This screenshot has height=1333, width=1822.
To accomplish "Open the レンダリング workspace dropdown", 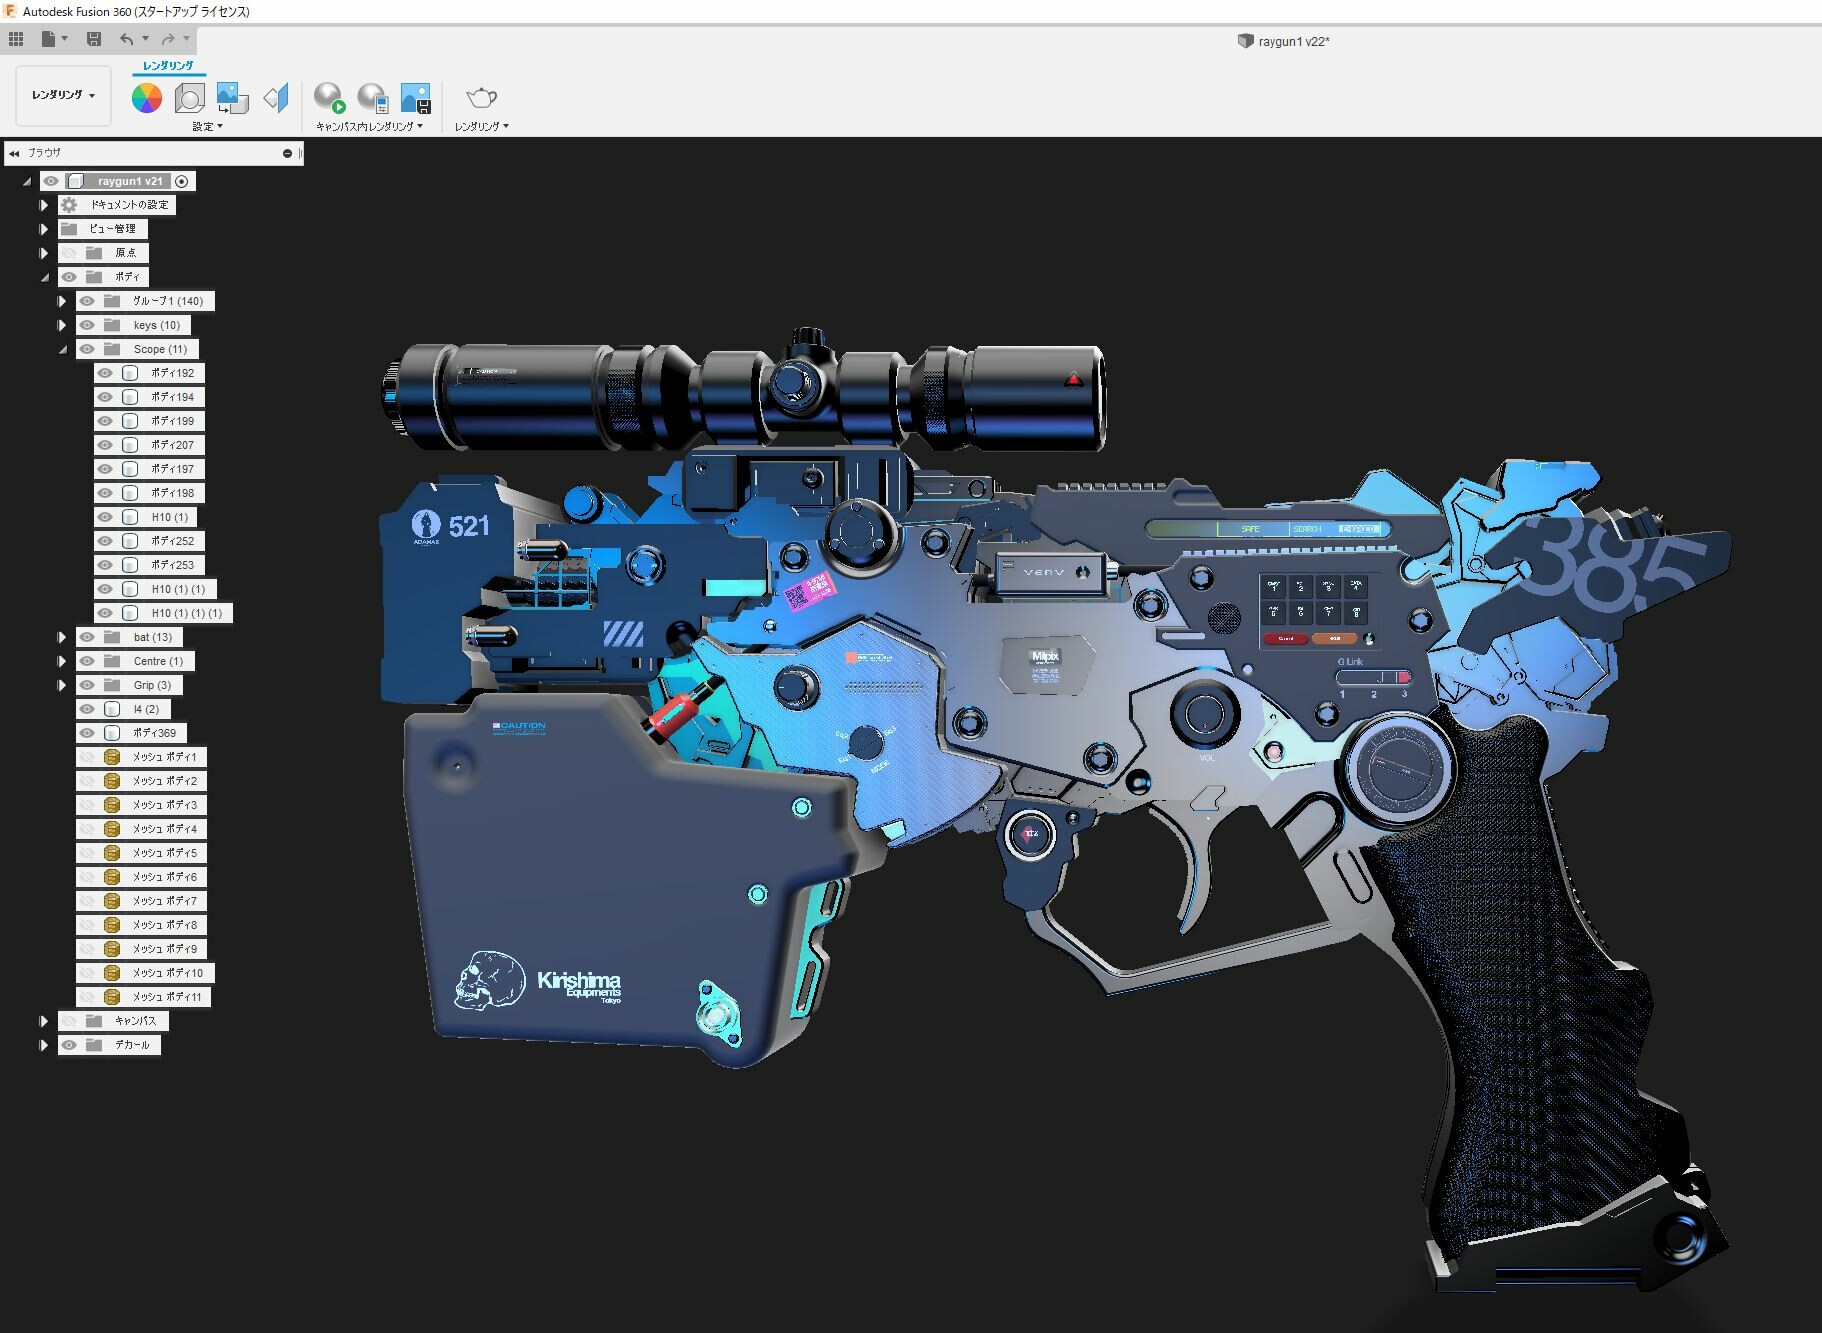I will [x=63, y=96].
